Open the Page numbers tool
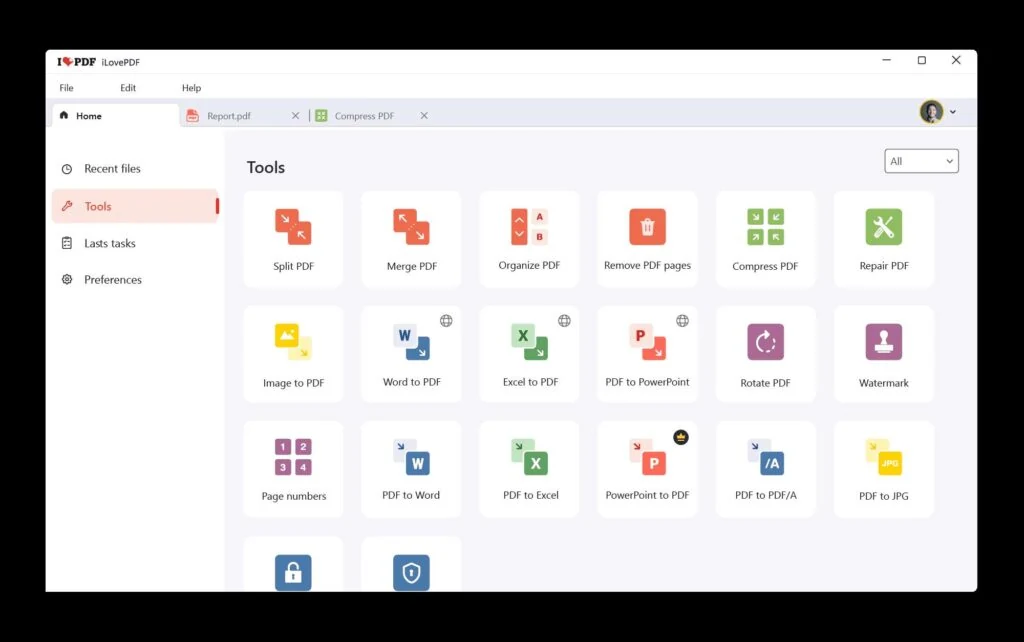Screen dimensions: 1024x642 pyautogui.click(x=293, y=469)
